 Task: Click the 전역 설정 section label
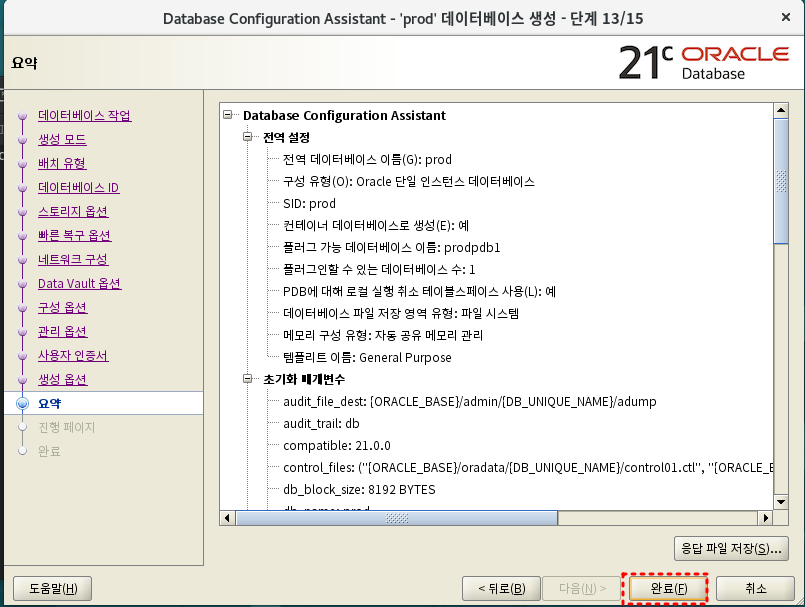pyautogui.click(x=286, y=137)
